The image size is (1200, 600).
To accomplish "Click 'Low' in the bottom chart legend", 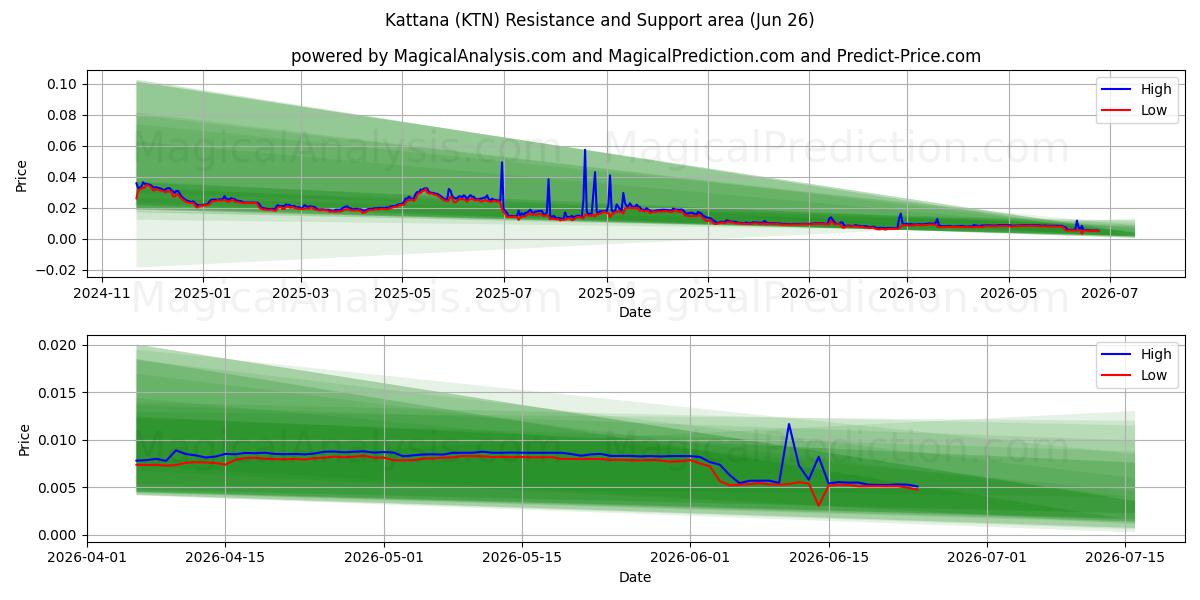I will click(1154, 375).
